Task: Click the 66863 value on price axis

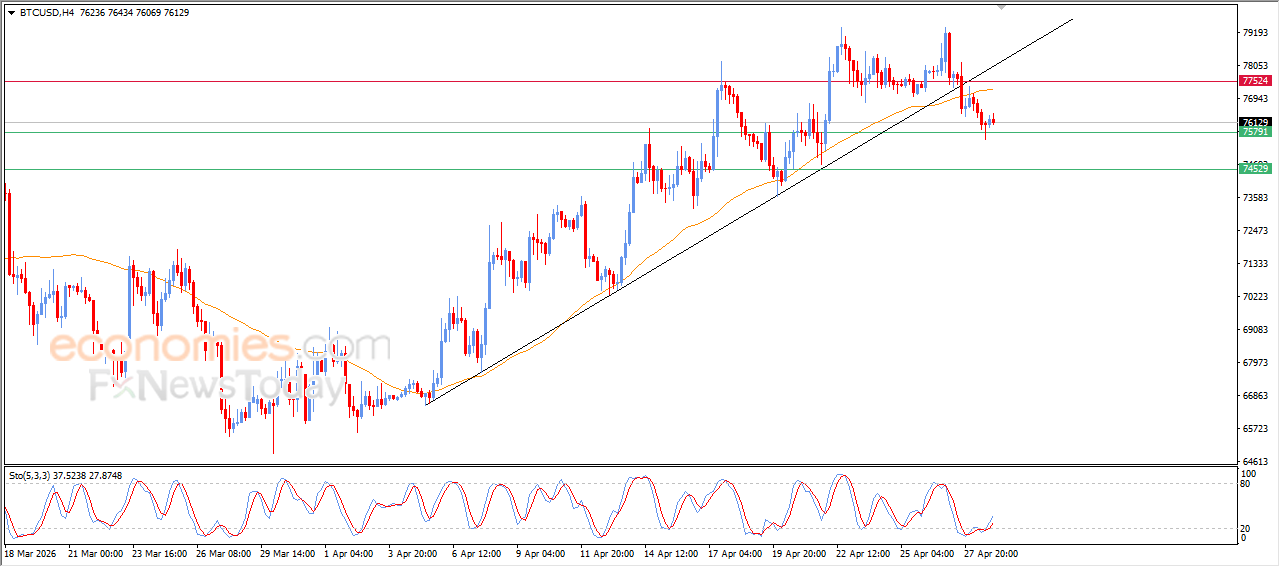Action: (1254, 396)
